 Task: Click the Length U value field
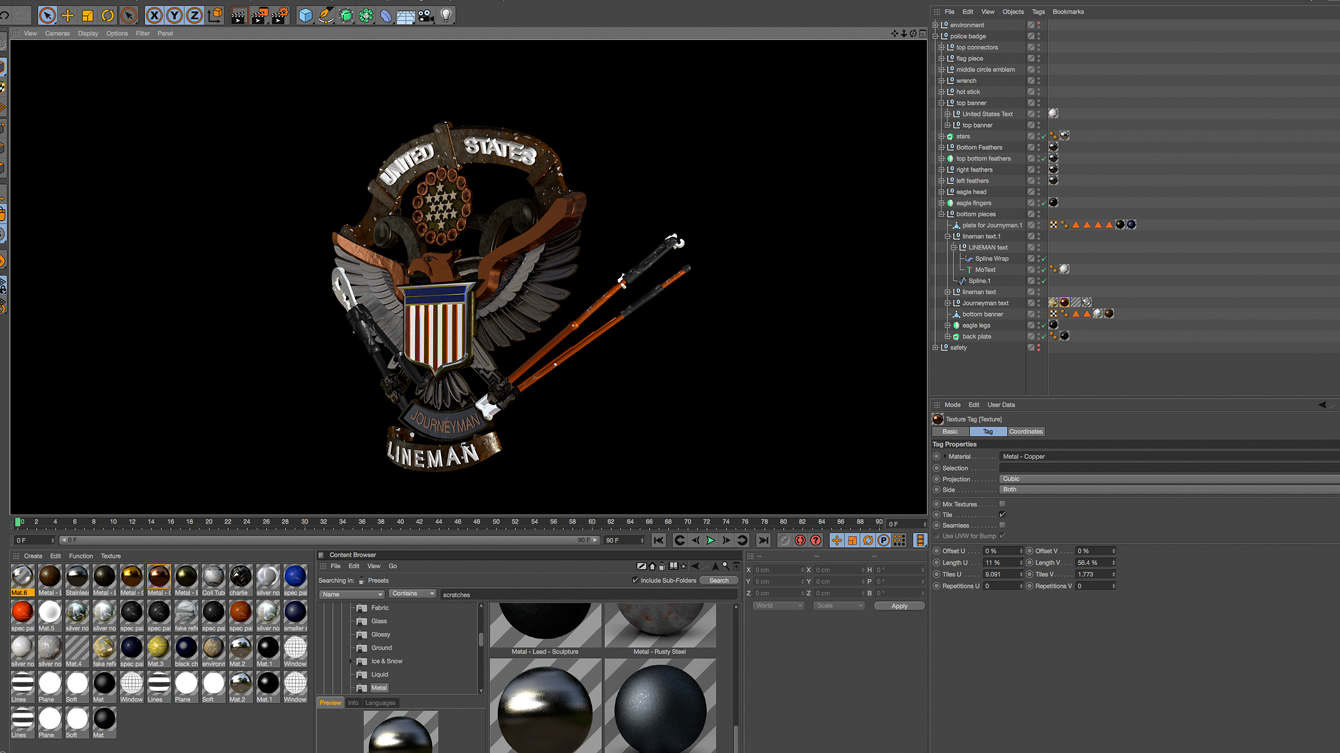click(1001, 563)
